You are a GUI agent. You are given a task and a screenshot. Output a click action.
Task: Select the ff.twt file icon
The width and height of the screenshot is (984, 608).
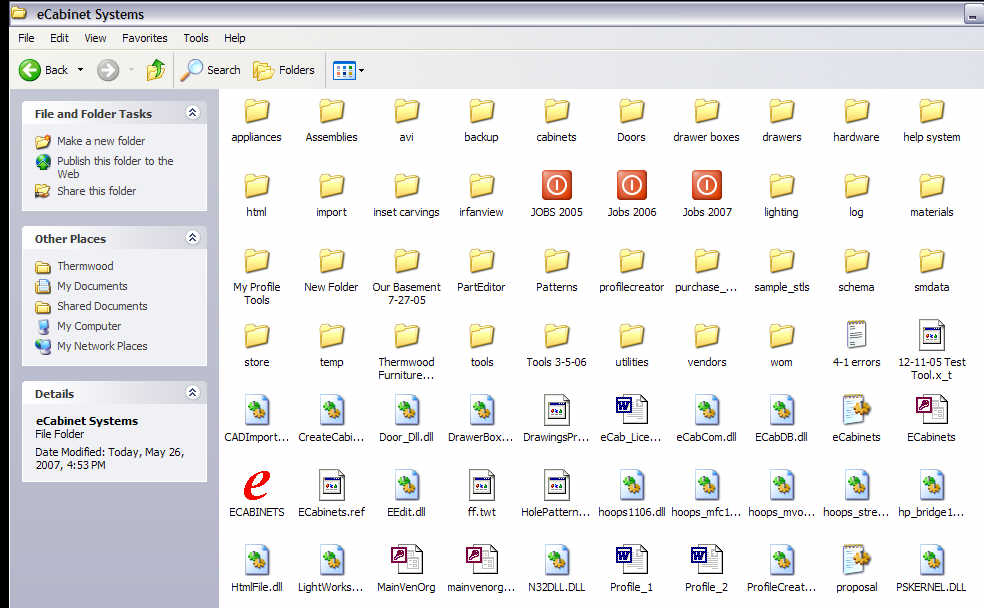click(481, 485)
